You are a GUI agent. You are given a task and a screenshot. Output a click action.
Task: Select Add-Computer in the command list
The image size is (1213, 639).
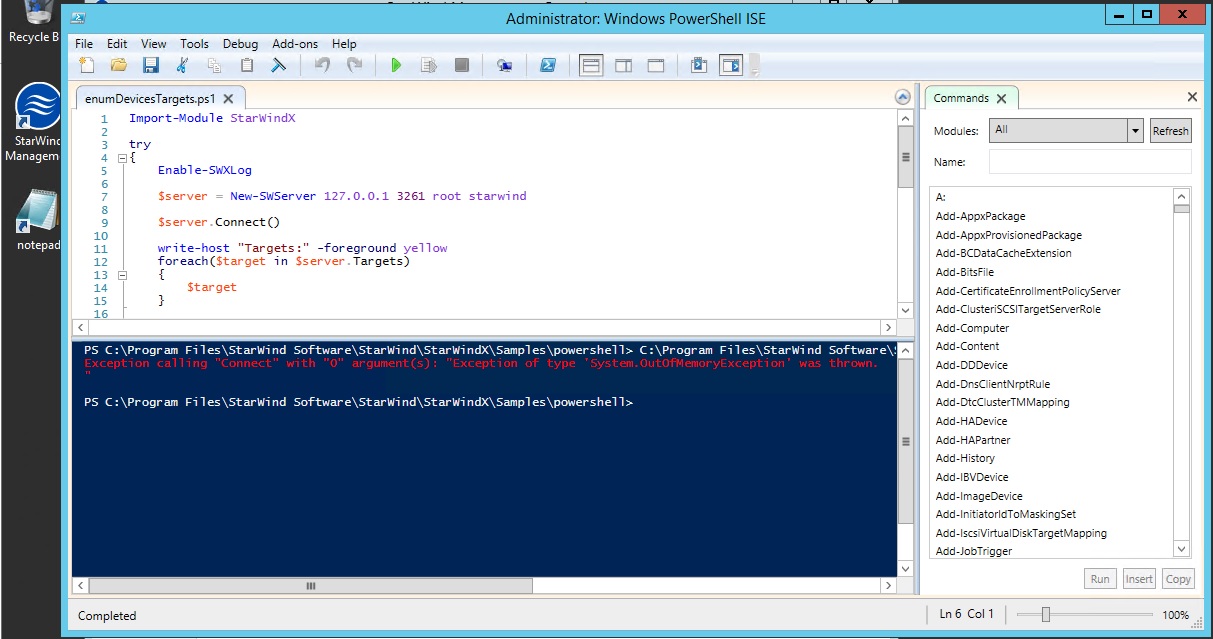(x=972, y=328)
